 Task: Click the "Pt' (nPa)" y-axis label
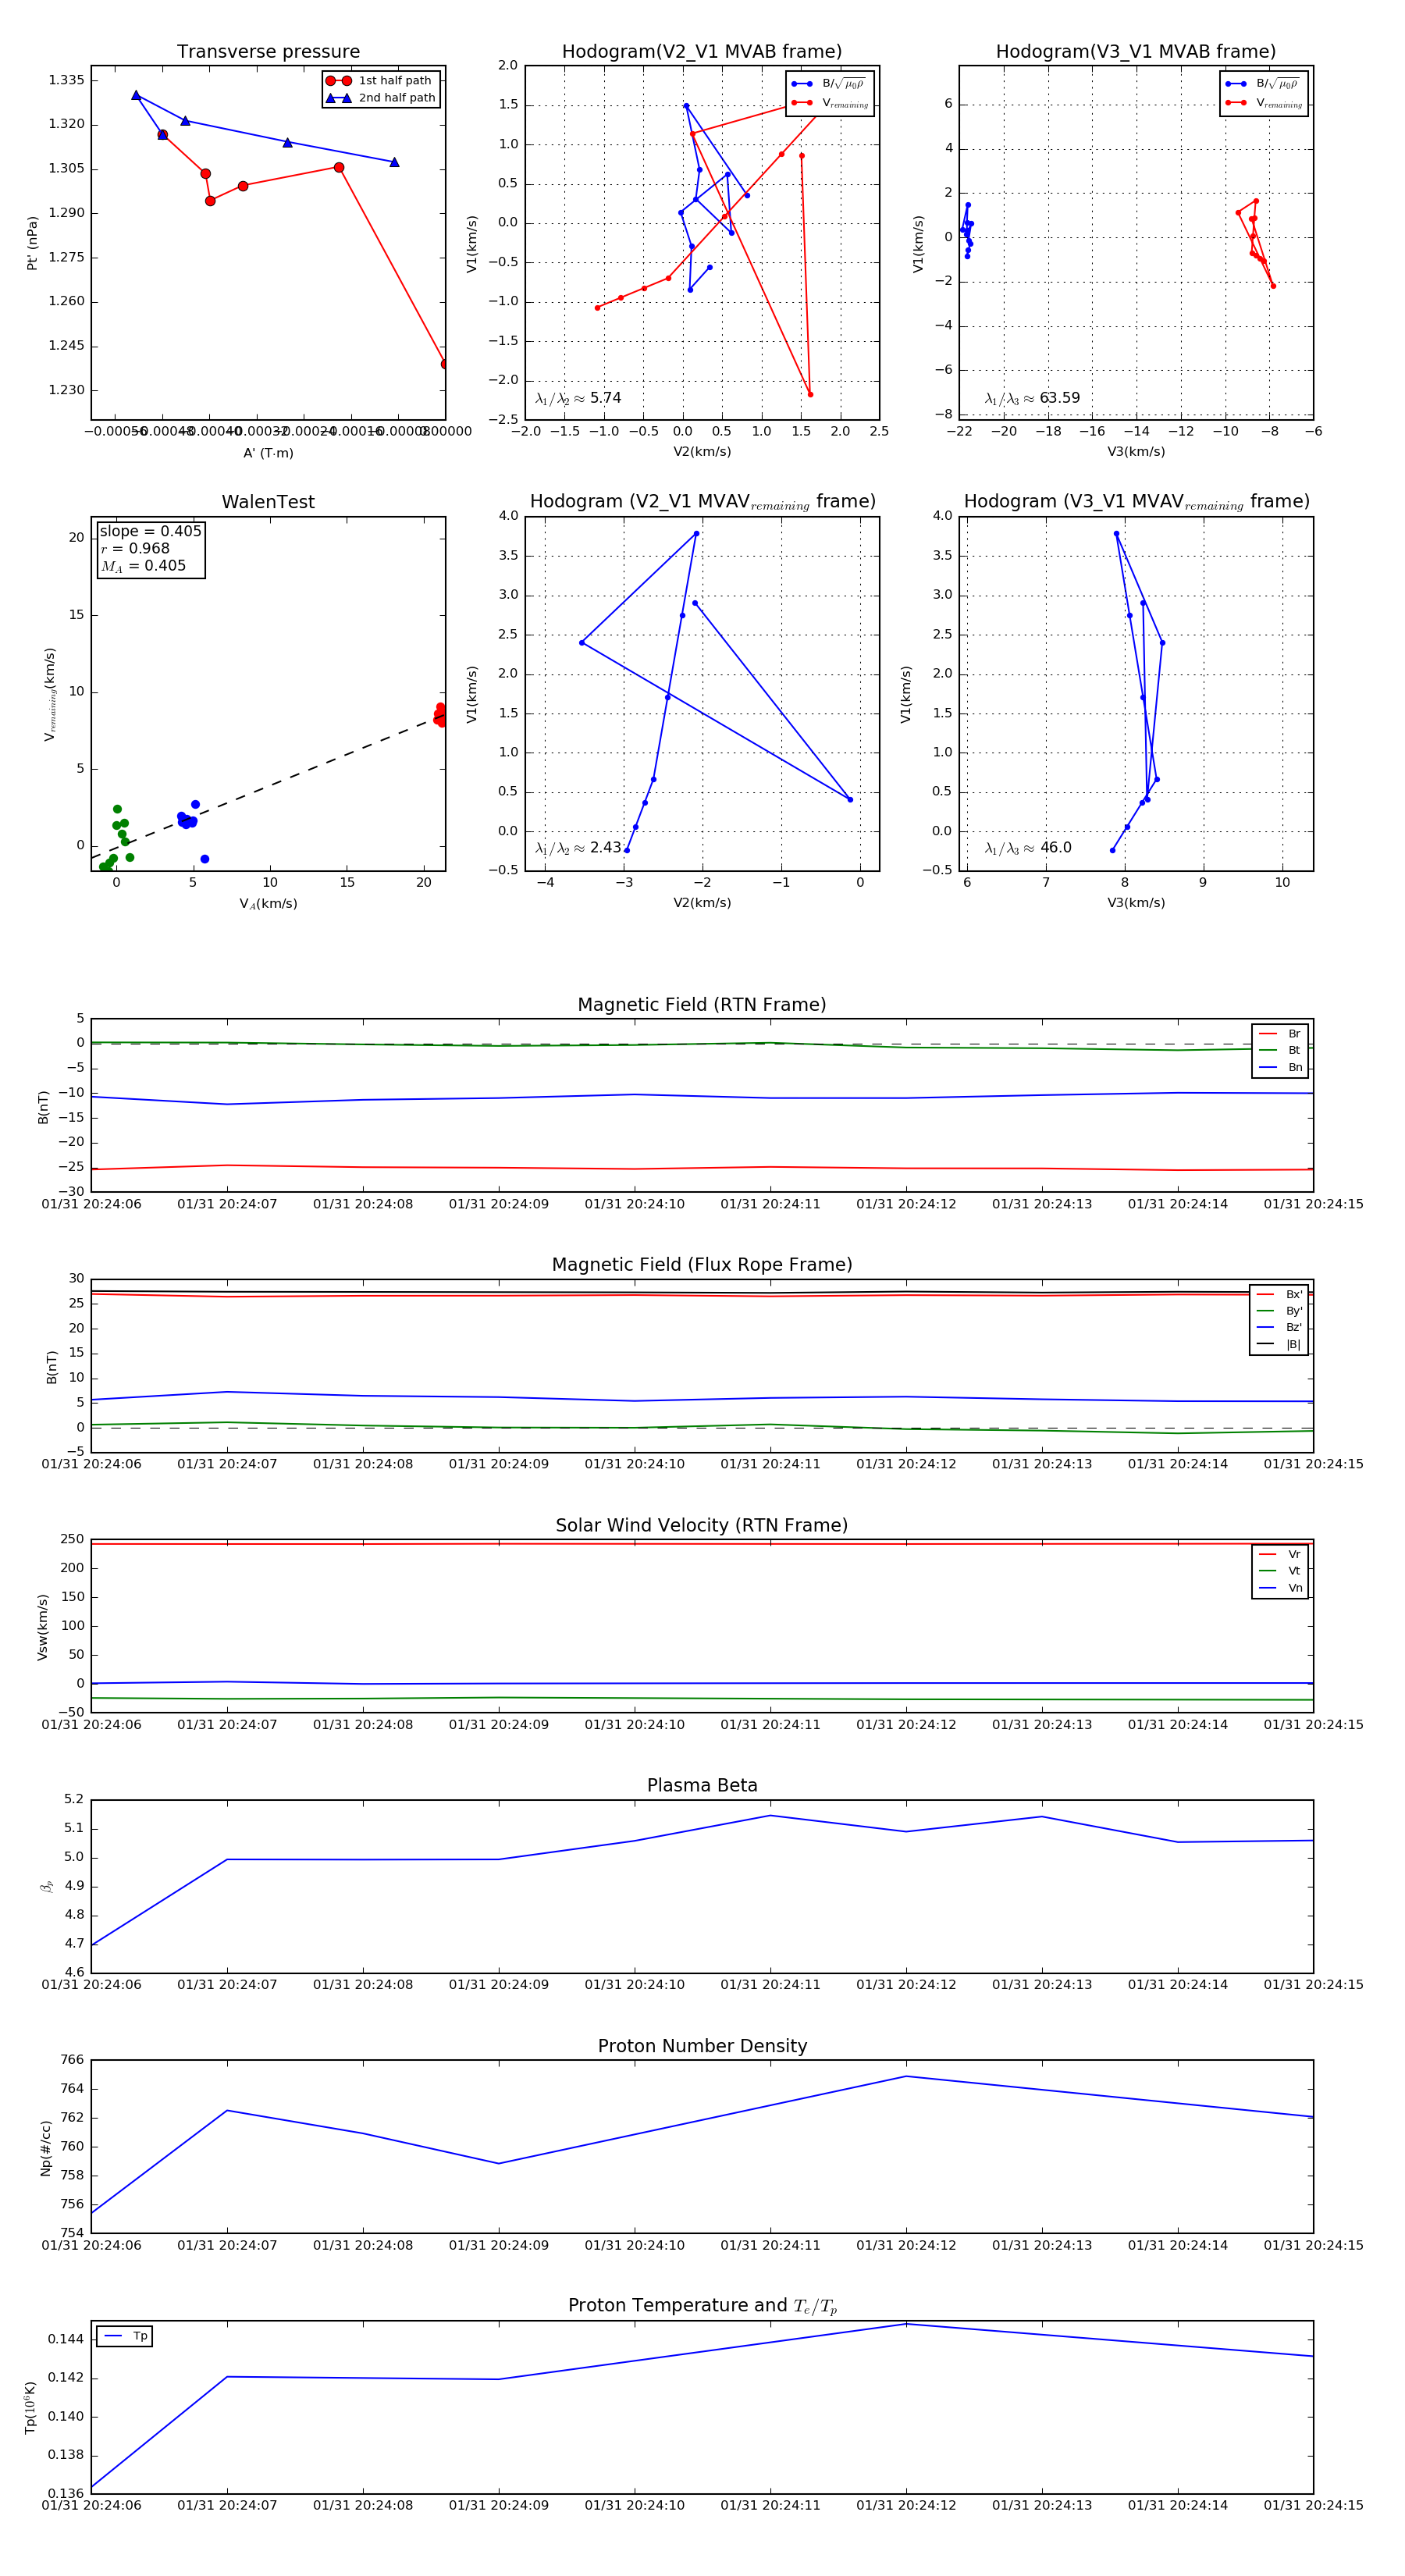[32, 243]
